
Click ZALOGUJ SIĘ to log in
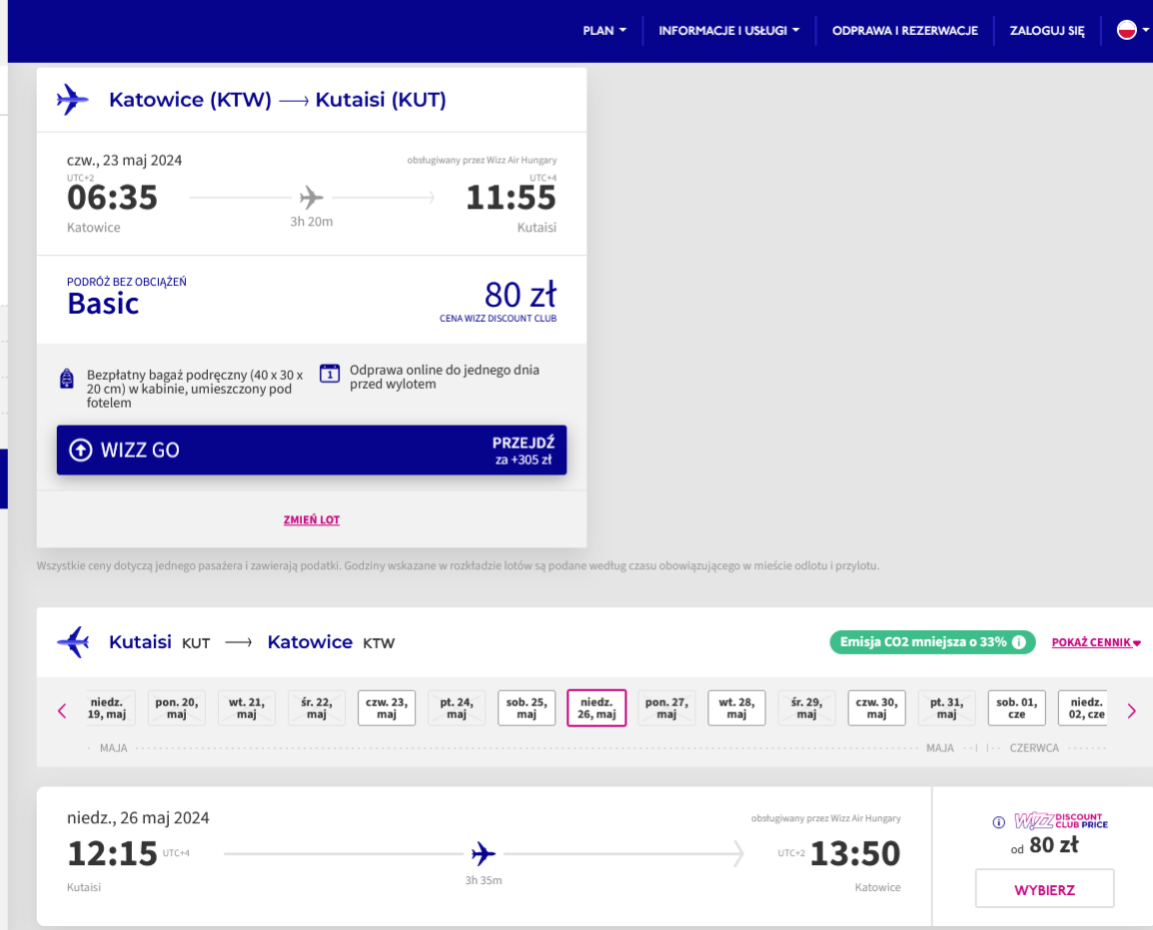tap(1046, 31)
